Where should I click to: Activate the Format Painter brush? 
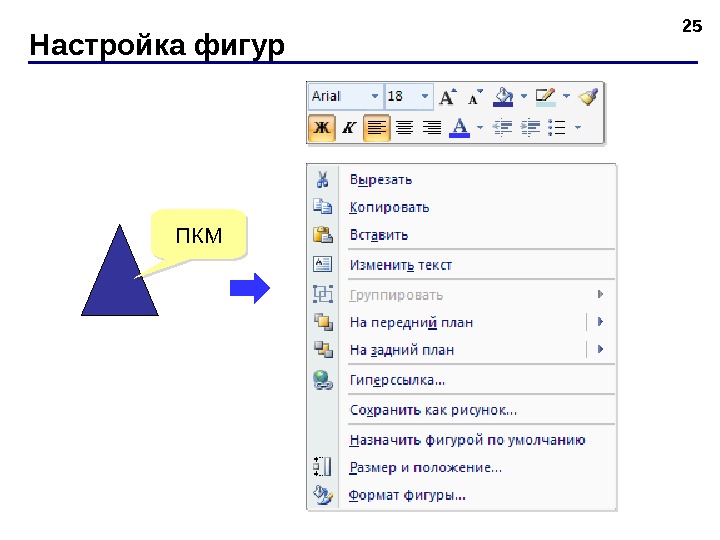coord(588,96)
